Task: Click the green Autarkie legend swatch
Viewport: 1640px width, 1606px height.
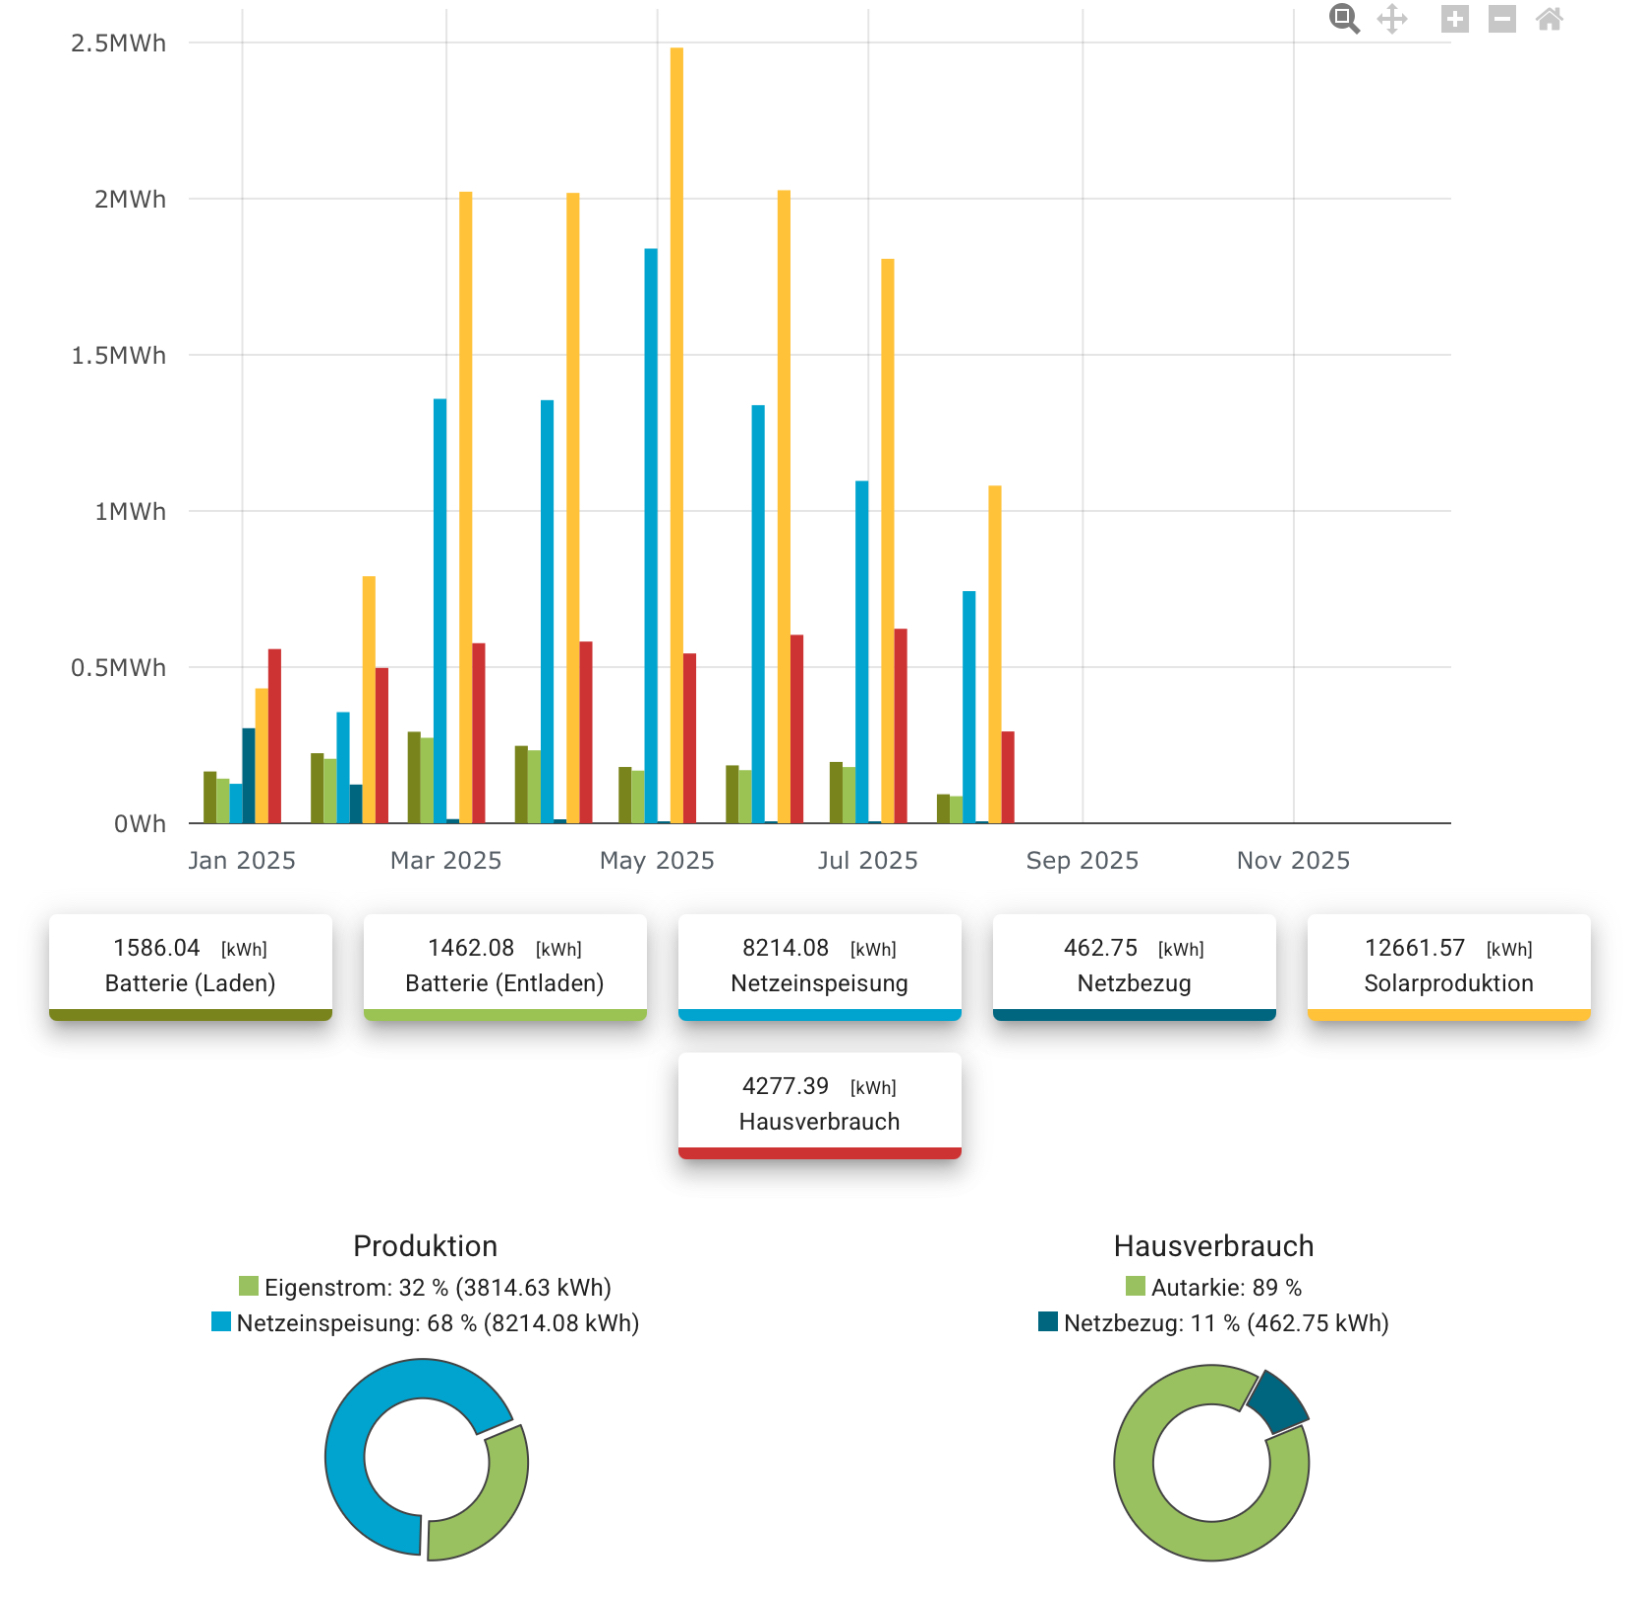Action: pos(1135,1286)
